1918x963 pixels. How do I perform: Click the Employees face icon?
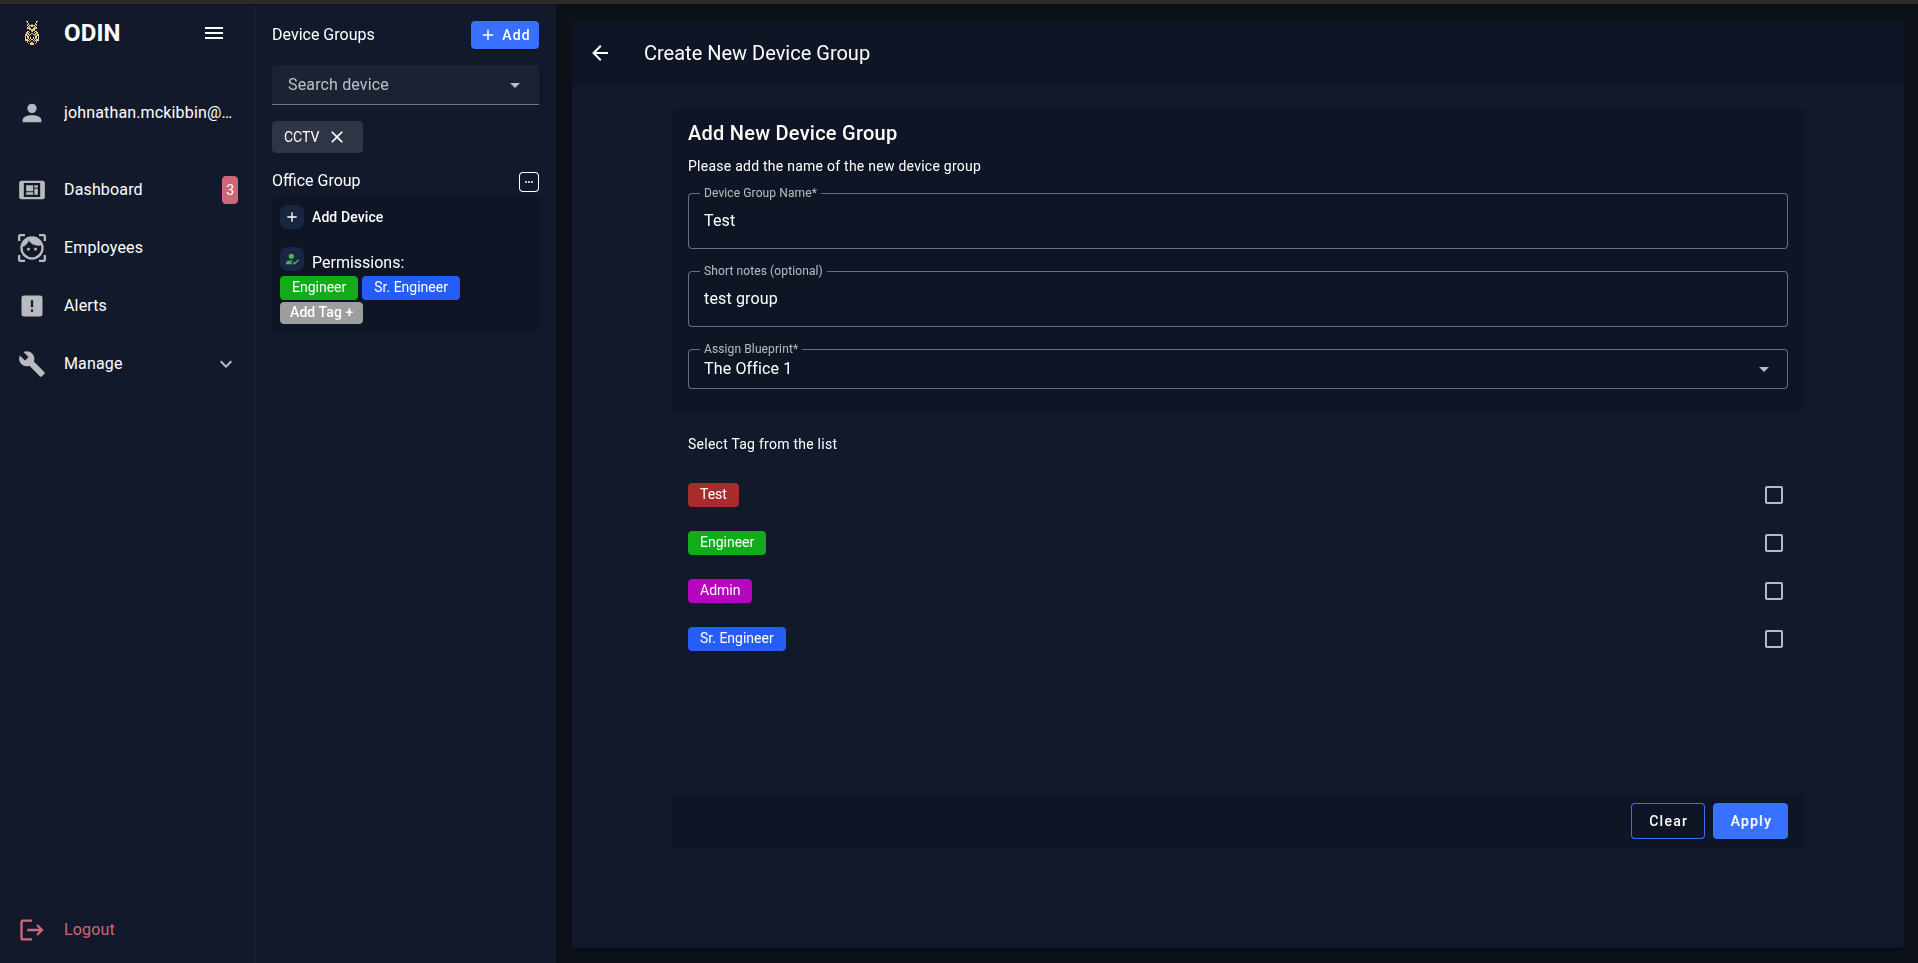(x=32, y=248)
